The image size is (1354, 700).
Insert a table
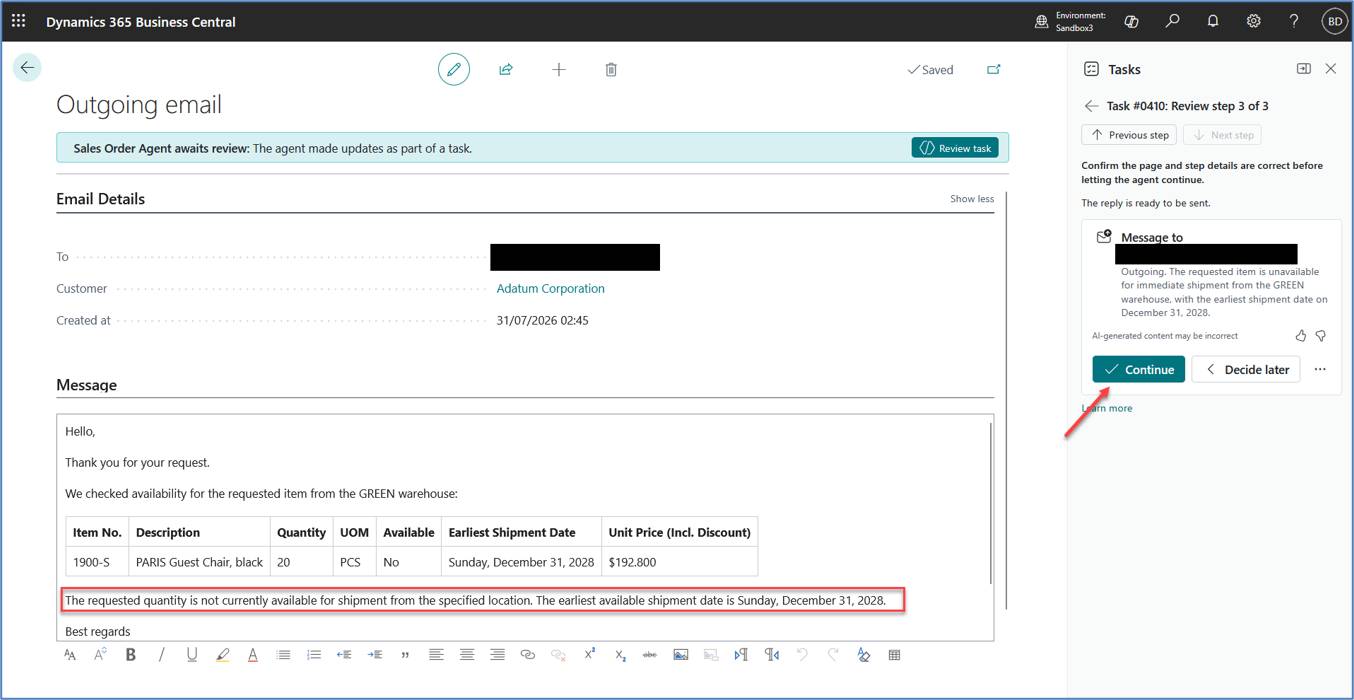click(x=894, y=655)
